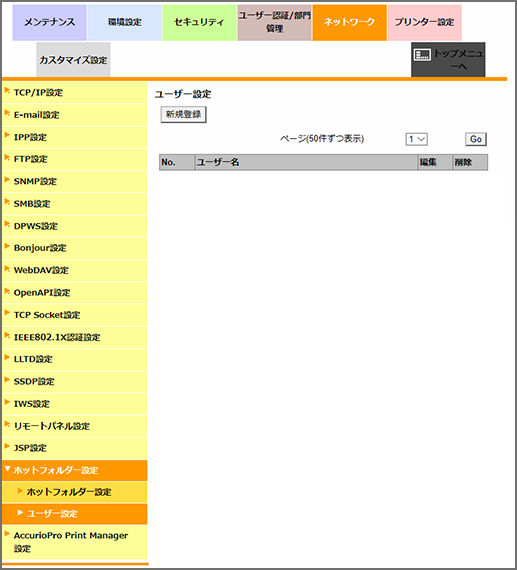517x570 pixels.
Task: Open the セキュリティ tab
Action: (199, 23)
